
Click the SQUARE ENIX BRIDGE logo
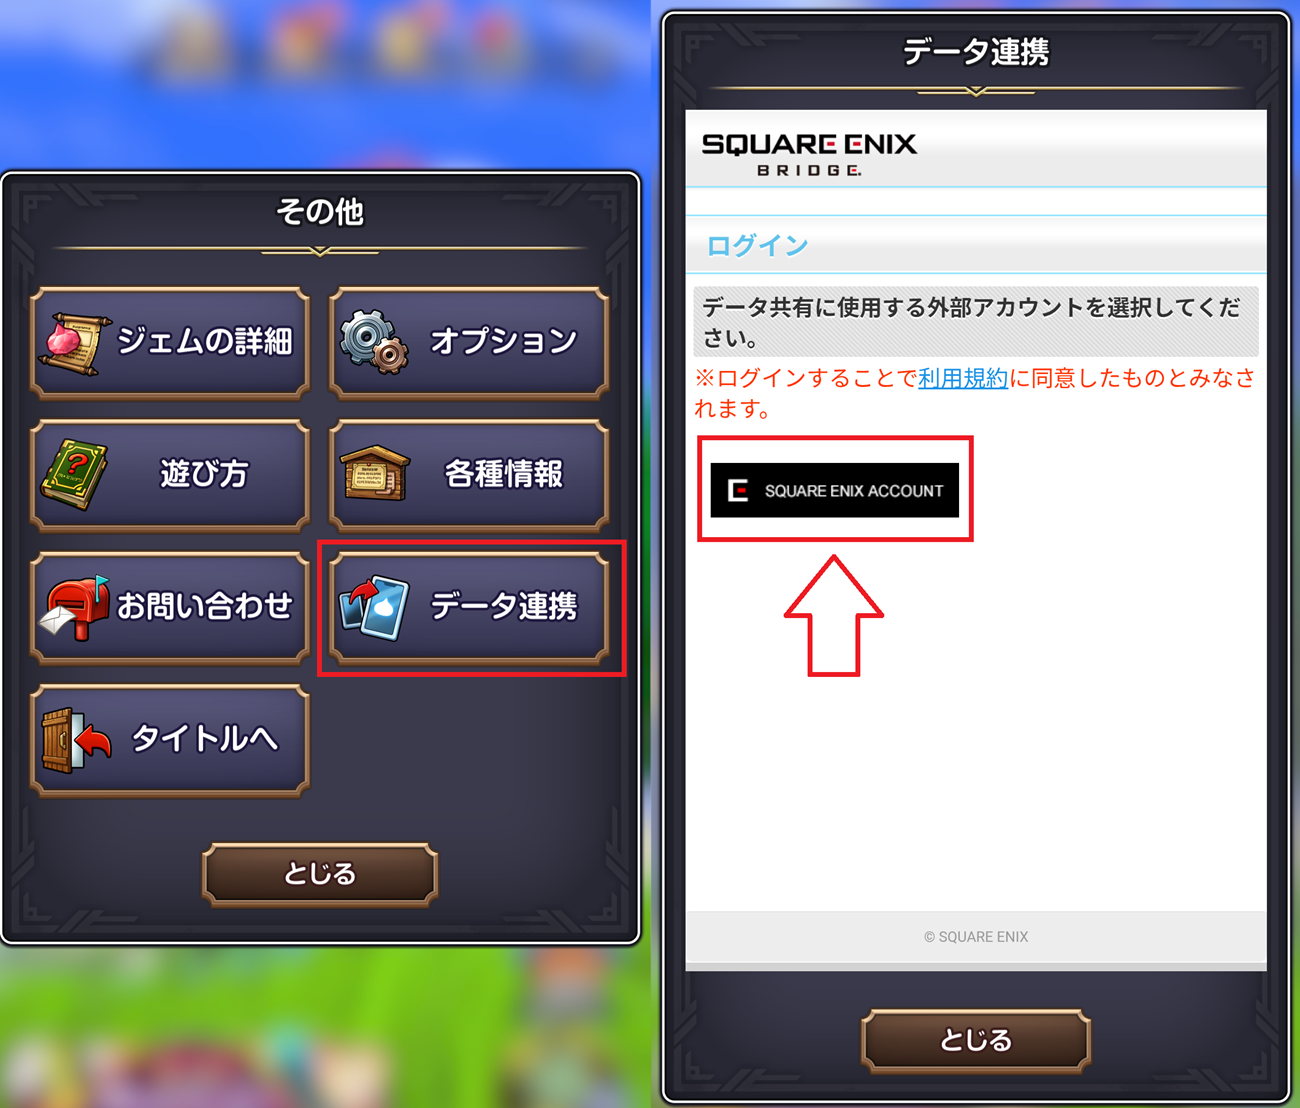click(x=809, y=154)
